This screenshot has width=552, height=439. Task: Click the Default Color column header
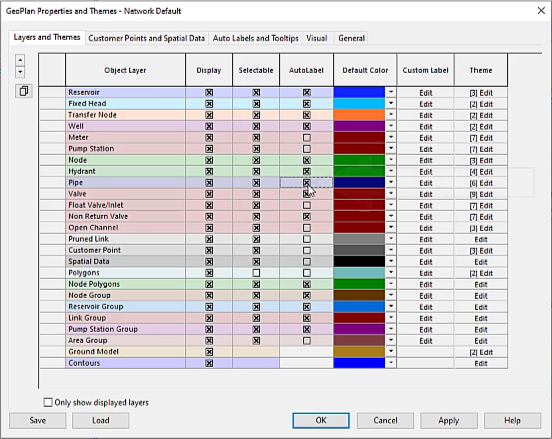[365, 70]
